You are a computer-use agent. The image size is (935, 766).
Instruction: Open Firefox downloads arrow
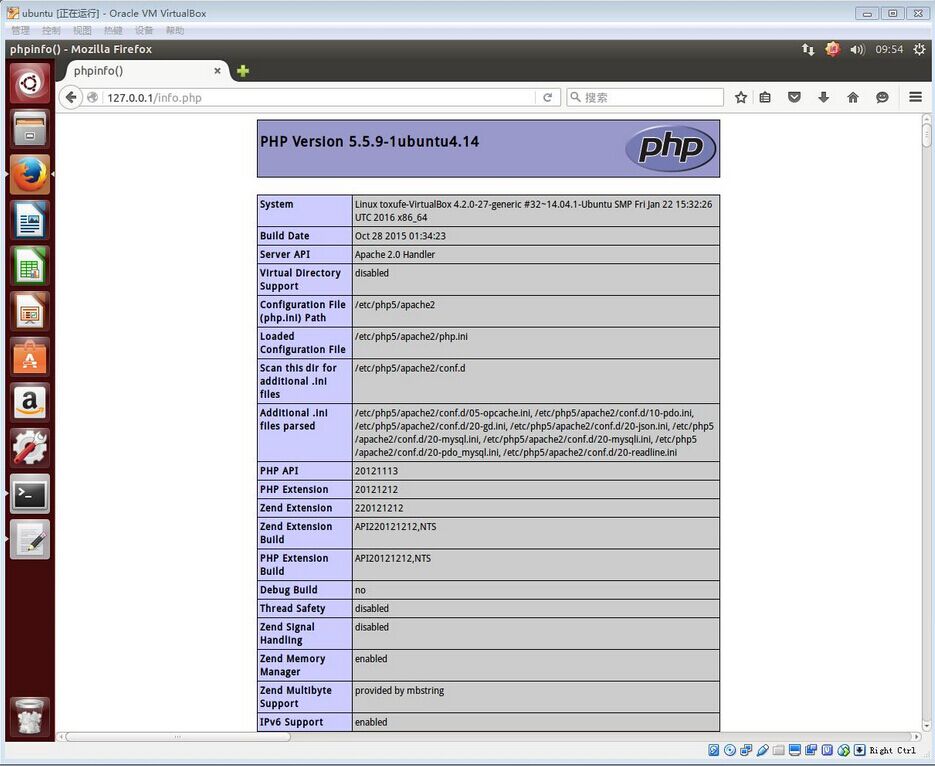coord(823,97)
